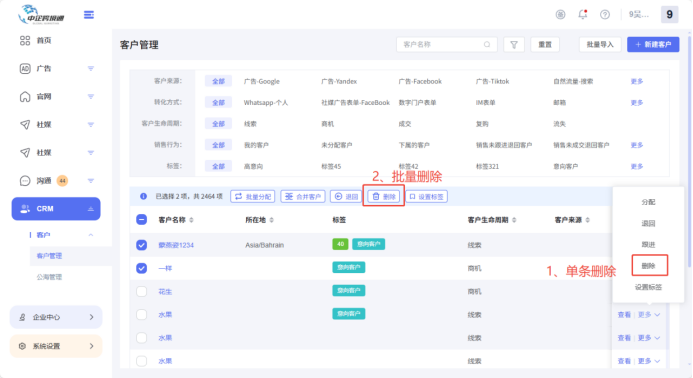Filter lifecycle by 成交

point(404,124)
